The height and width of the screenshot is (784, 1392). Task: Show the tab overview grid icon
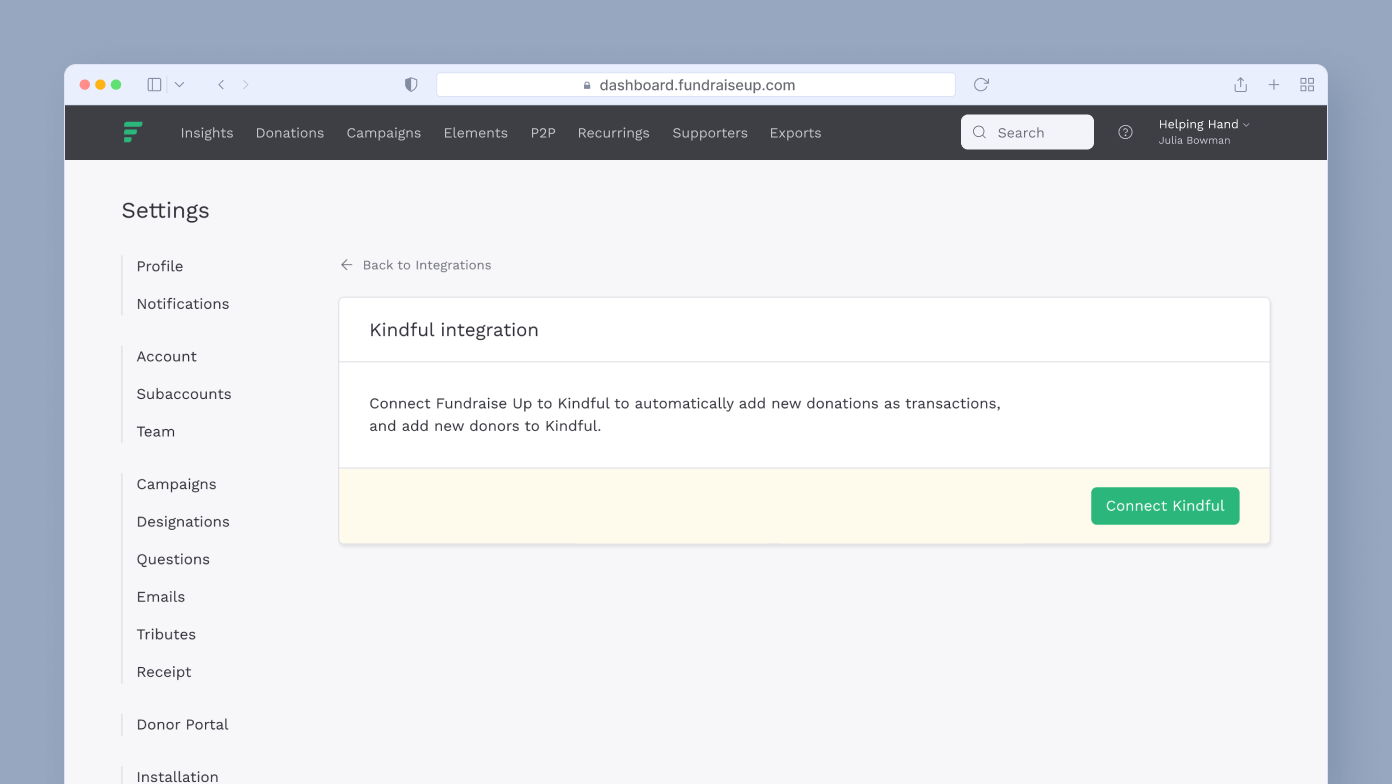(1307, 85)
